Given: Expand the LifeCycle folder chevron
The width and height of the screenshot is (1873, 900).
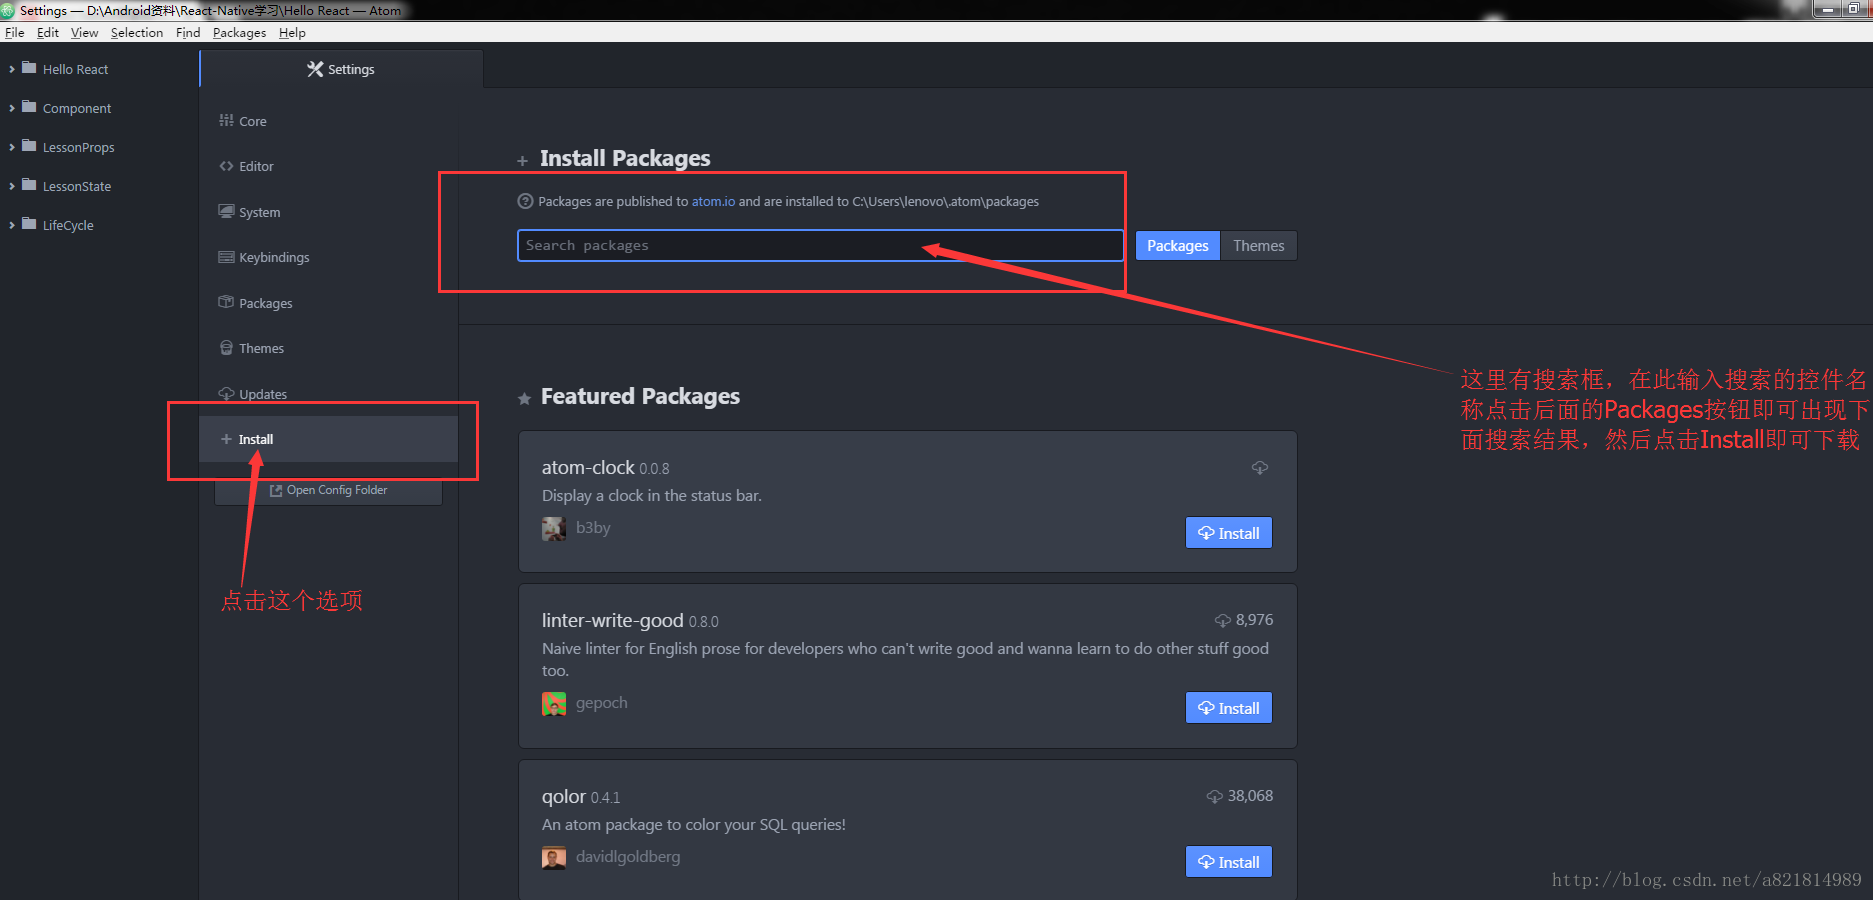Looking at the screenshot, I should [12, 225].
